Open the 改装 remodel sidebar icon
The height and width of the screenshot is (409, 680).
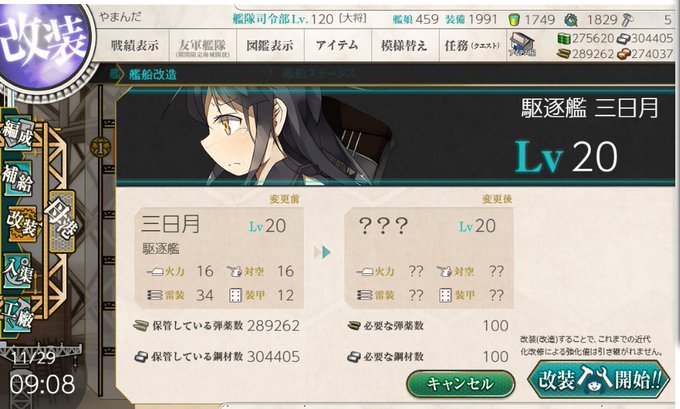click(22, 223)
